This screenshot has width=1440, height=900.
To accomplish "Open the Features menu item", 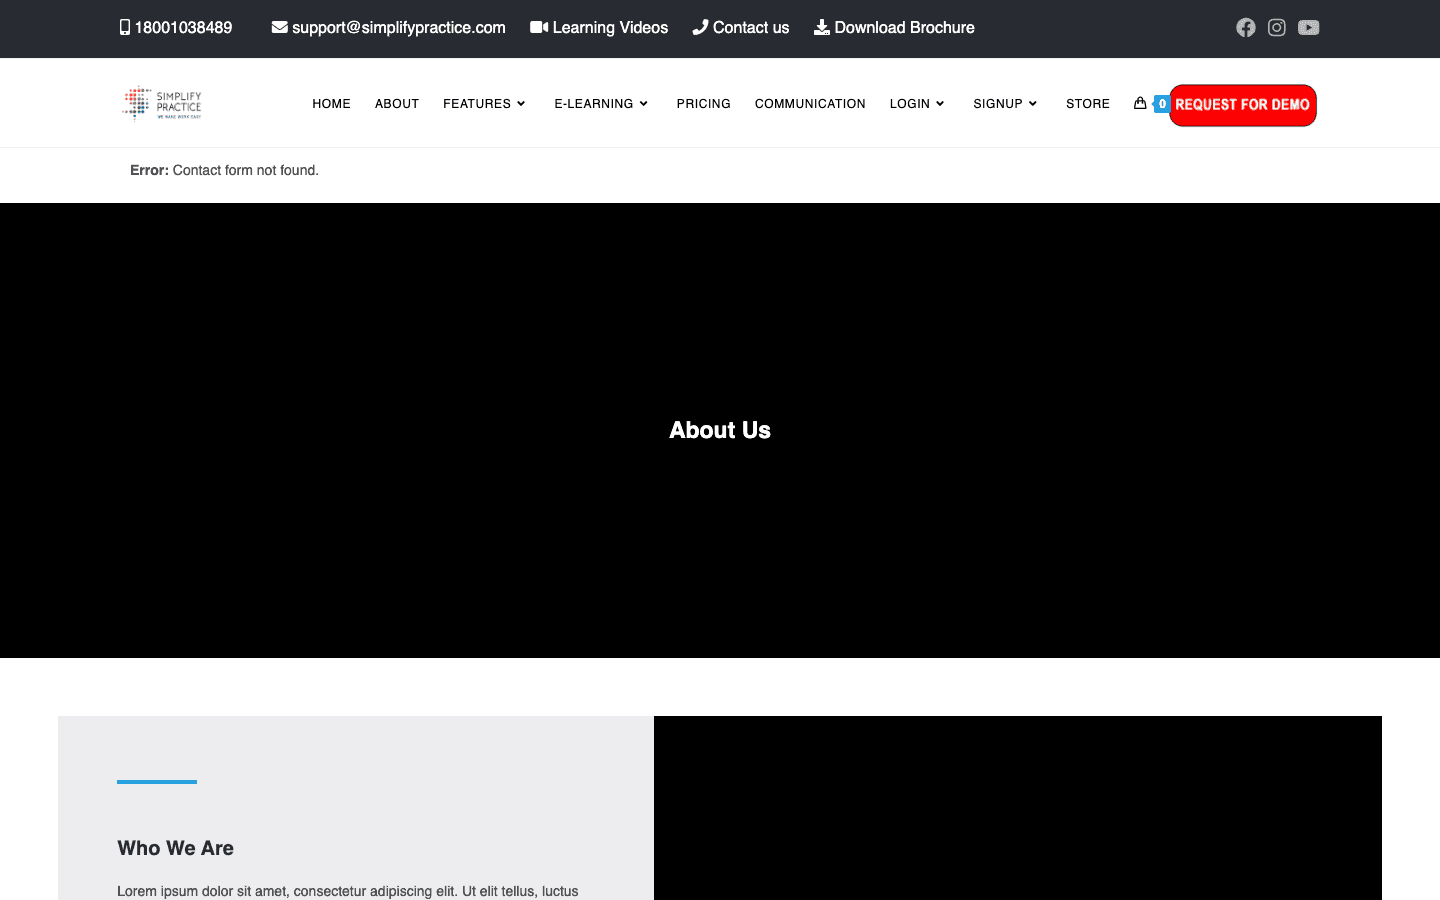I will [x=477, y=104].
